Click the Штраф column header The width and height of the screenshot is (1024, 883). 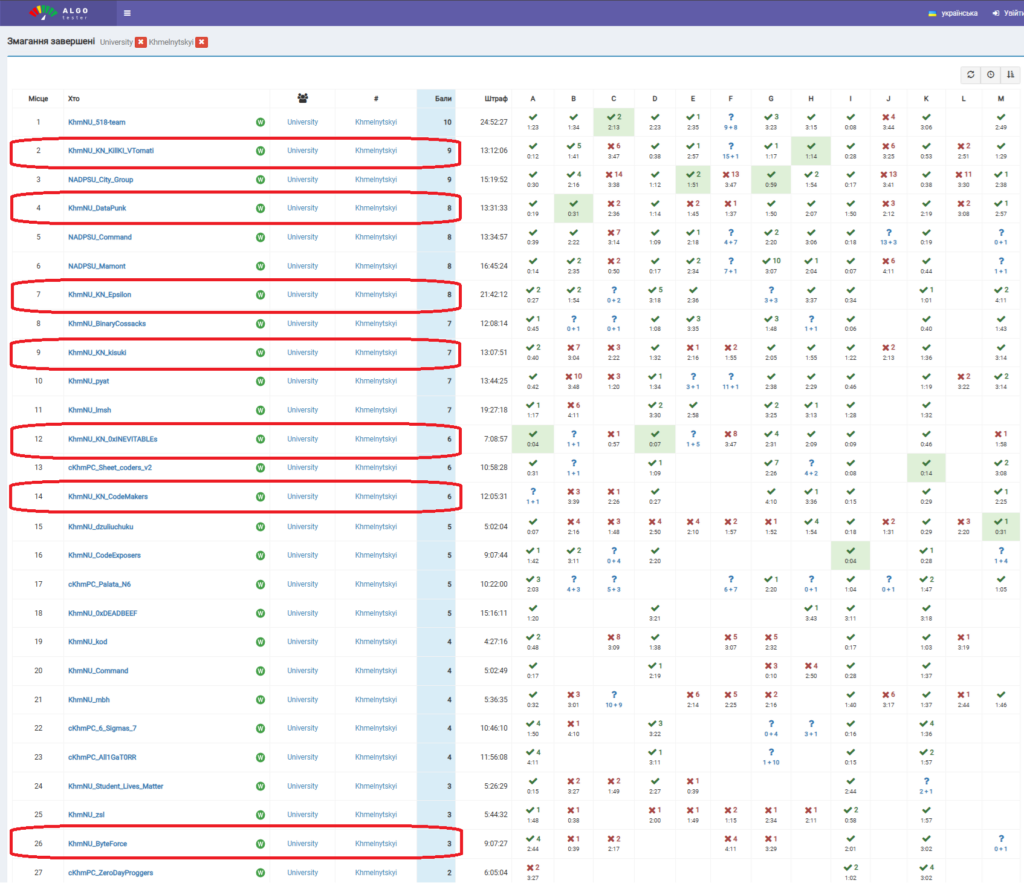[495, 98]
